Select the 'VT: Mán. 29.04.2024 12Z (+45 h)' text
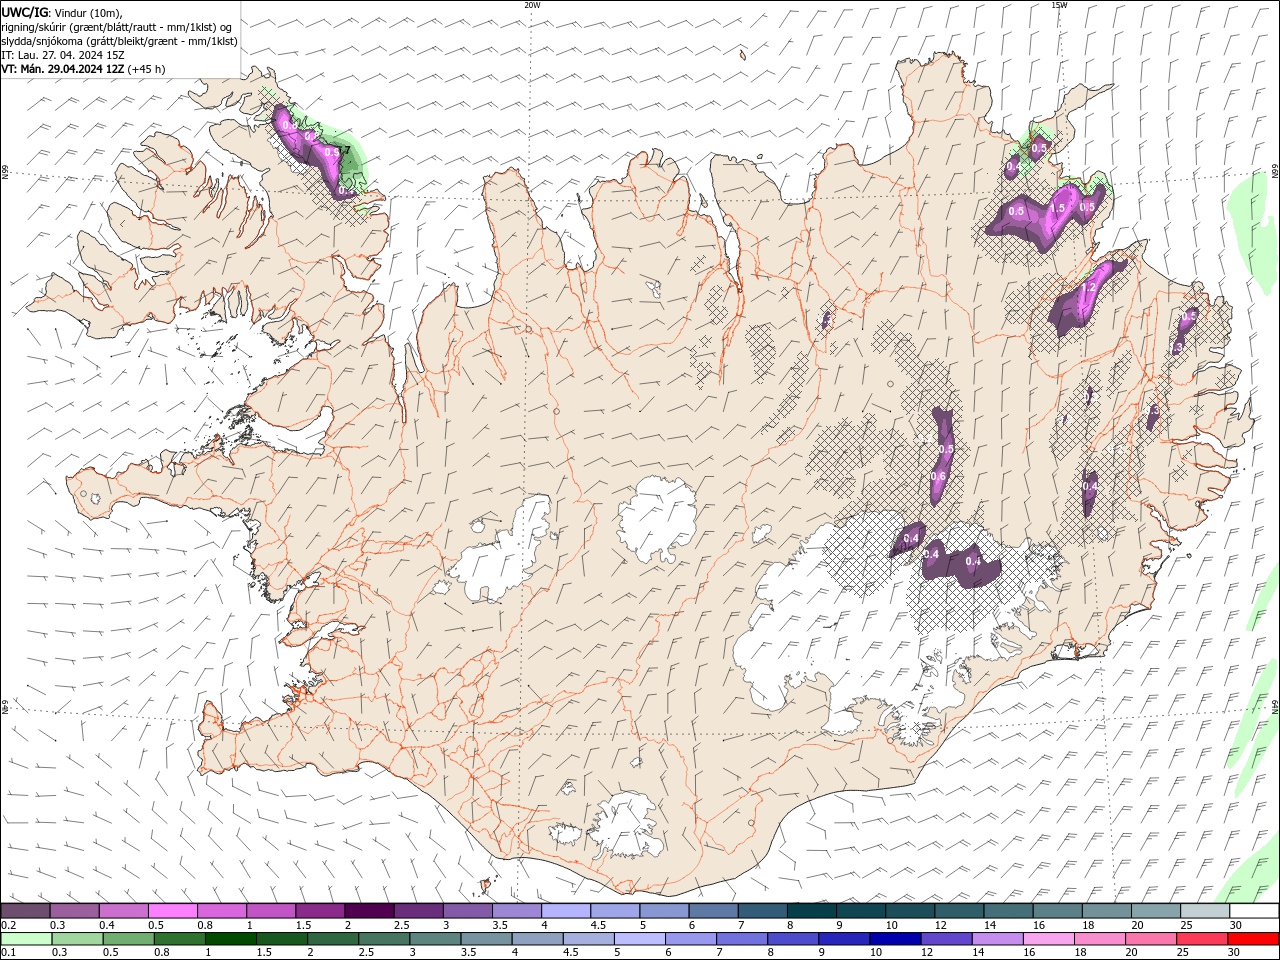The image size is (1280, 960). click(83, 69)
